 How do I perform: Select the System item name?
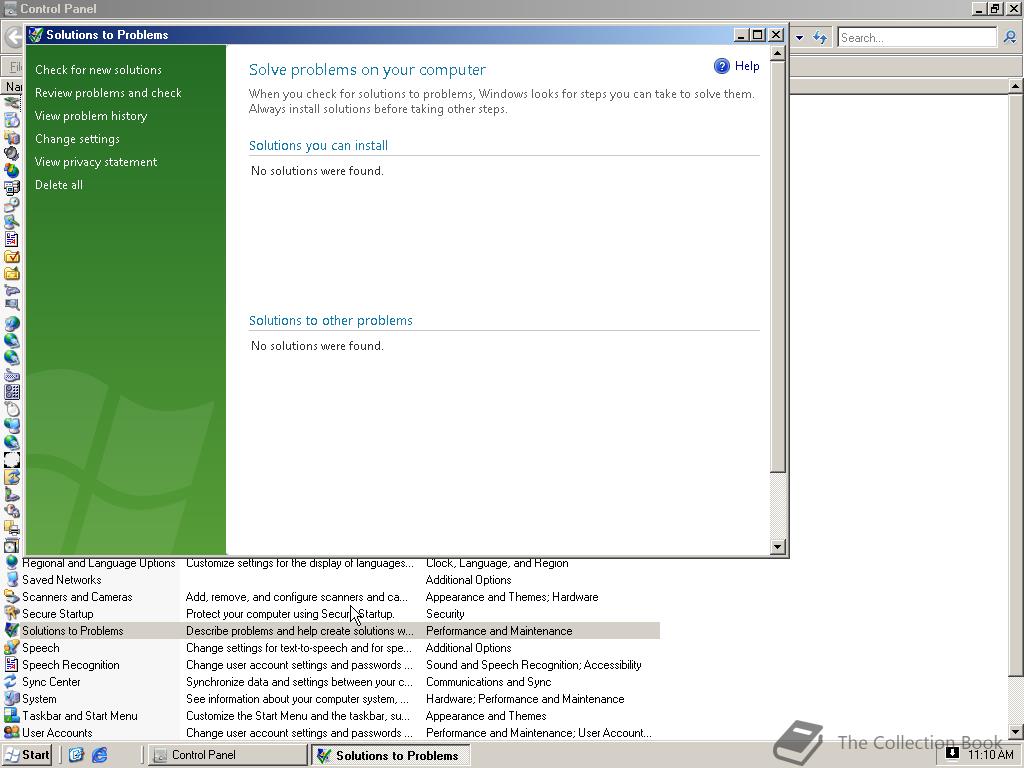point(39,698)
